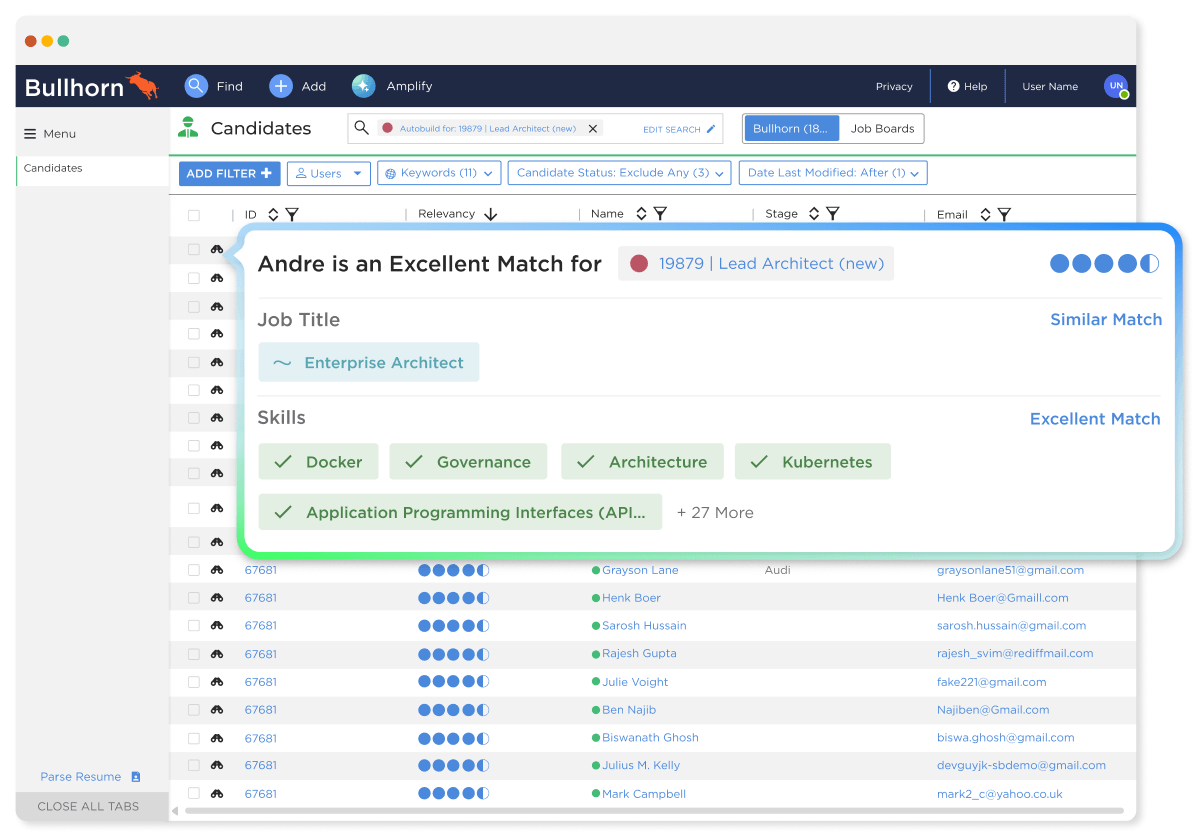Screen dimensions: 1200x838
Task: Open Help question mark icon
Action: pos(953,86)
